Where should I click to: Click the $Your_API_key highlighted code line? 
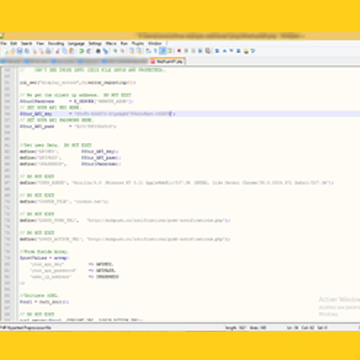97,114
